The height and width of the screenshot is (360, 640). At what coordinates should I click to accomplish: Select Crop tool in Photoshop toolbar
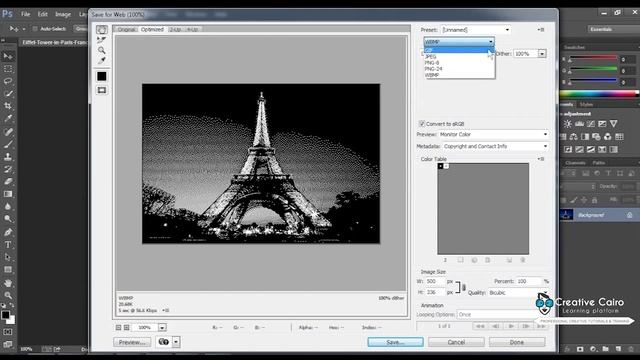[8, 106]
